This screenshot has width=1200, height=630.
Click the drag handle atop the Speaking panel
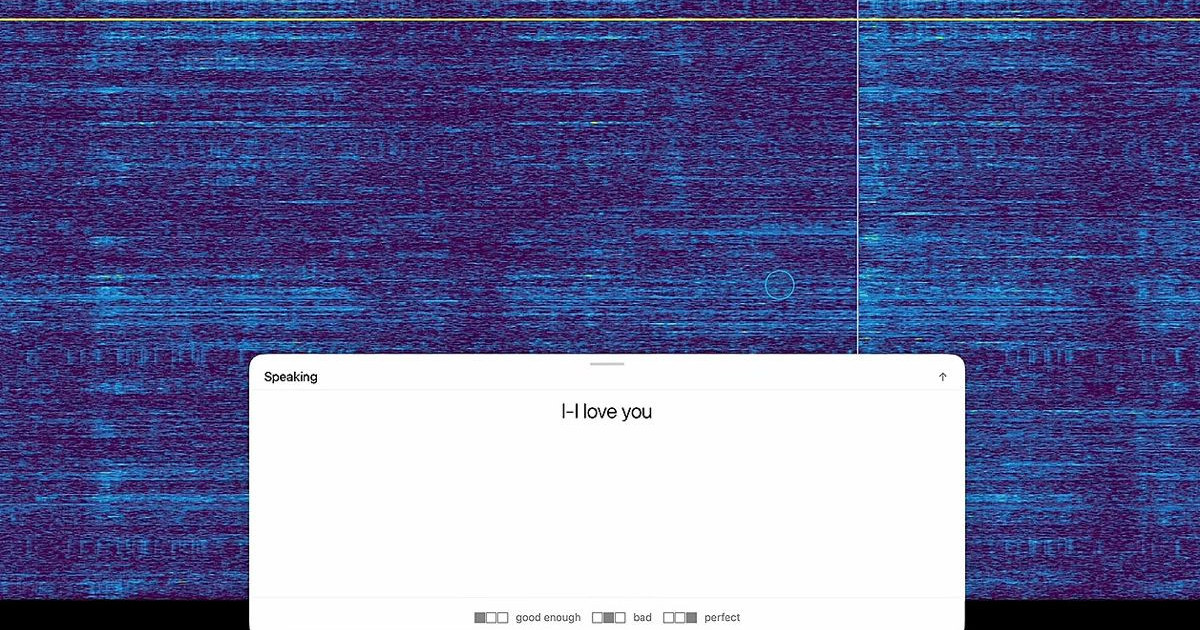tap(607, 364)
